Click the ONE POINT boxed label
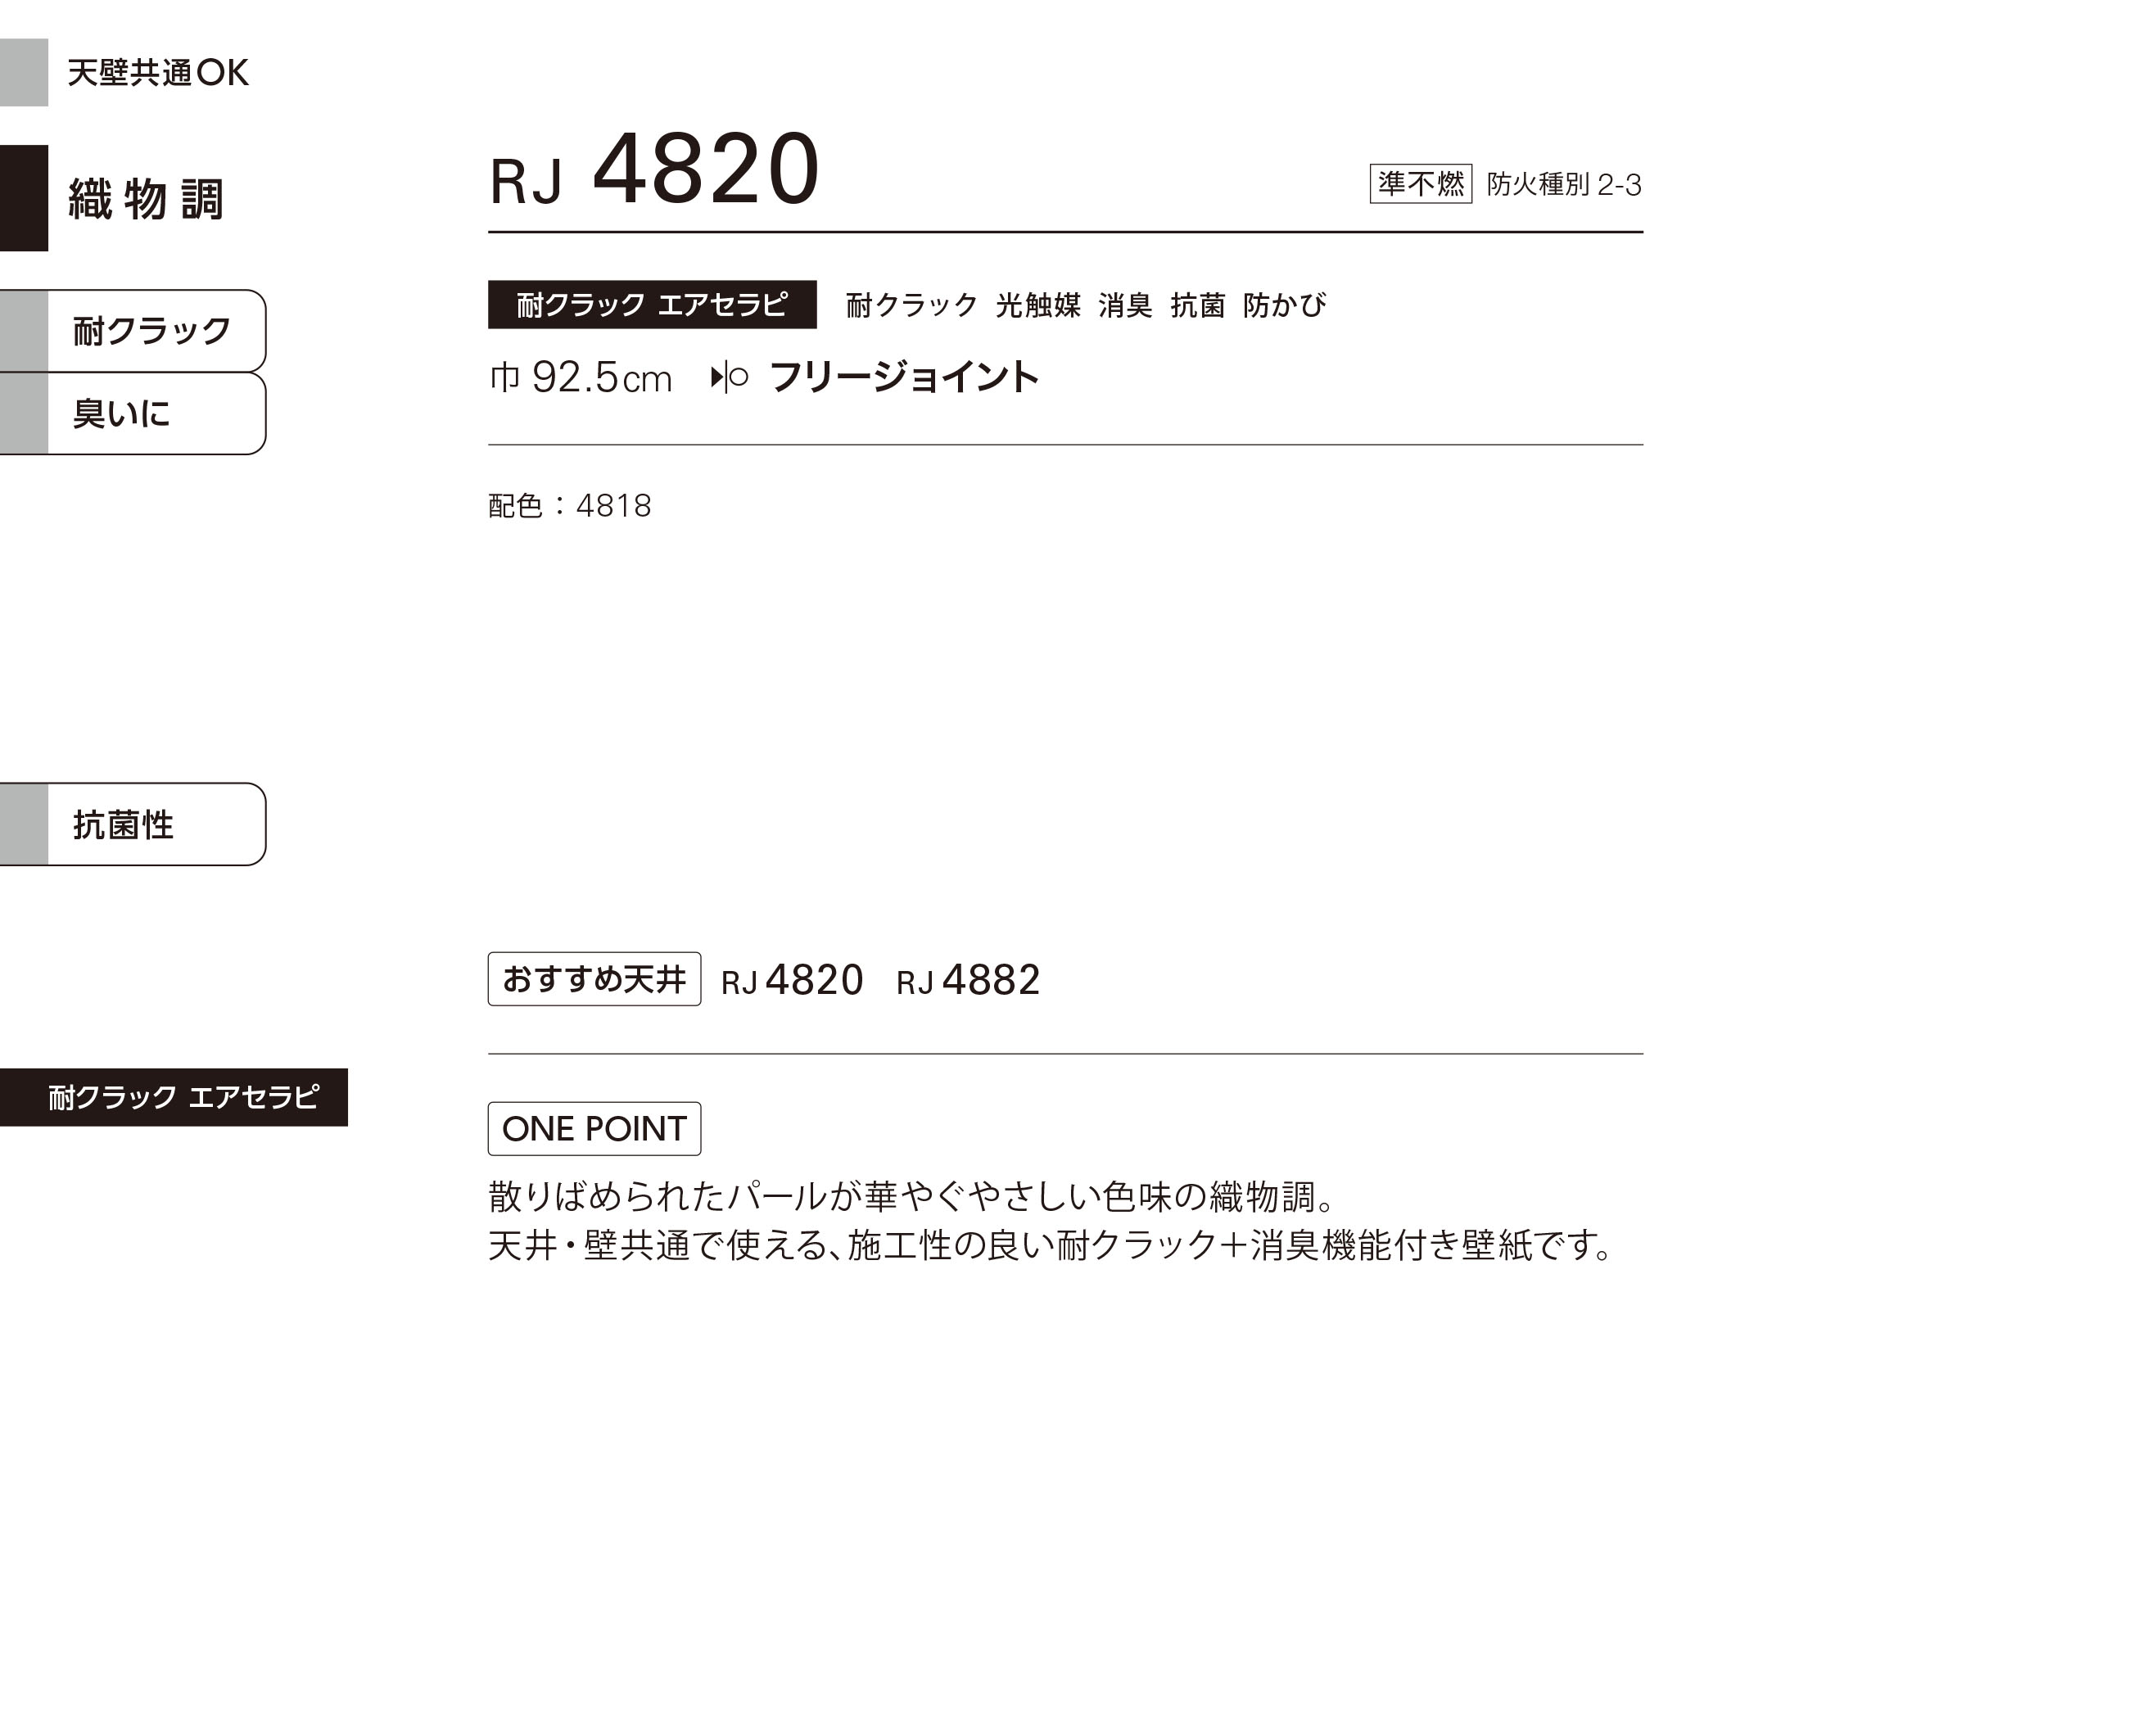2156x1721 pixels. [594, 1128]
